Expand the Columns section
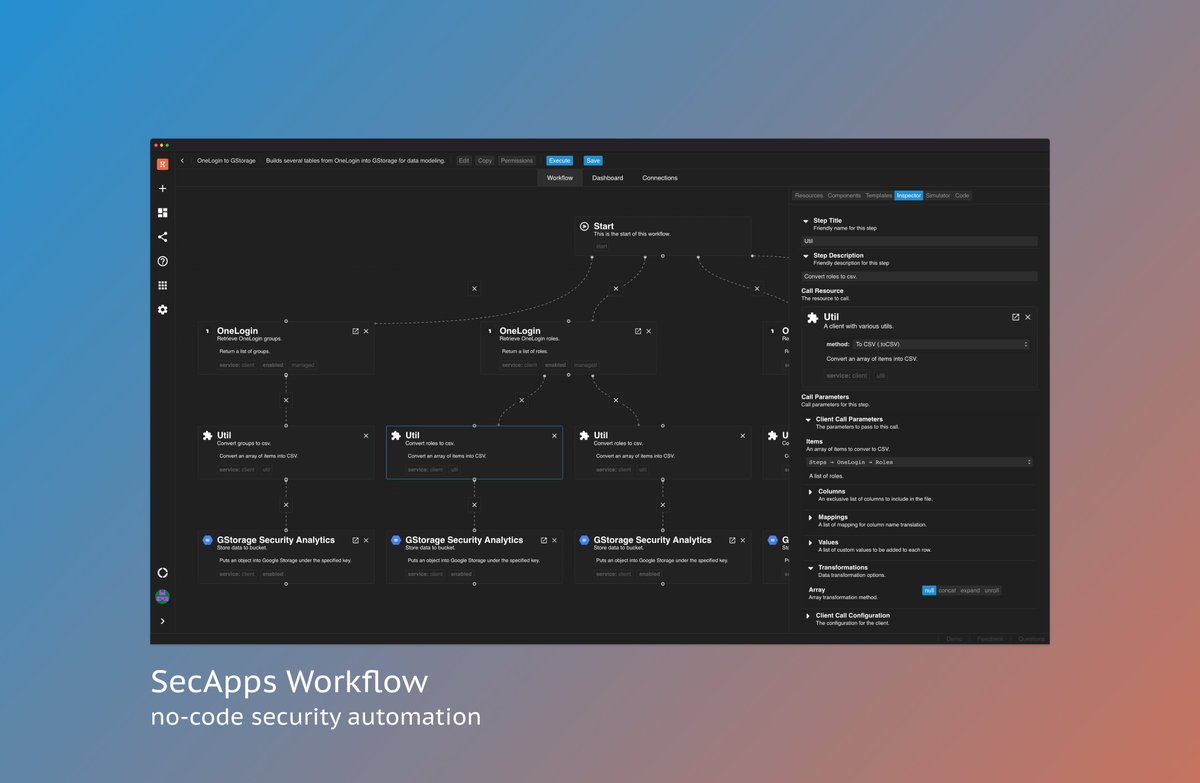The height and width of the screenshot is (783, 1200). [810, 492]
